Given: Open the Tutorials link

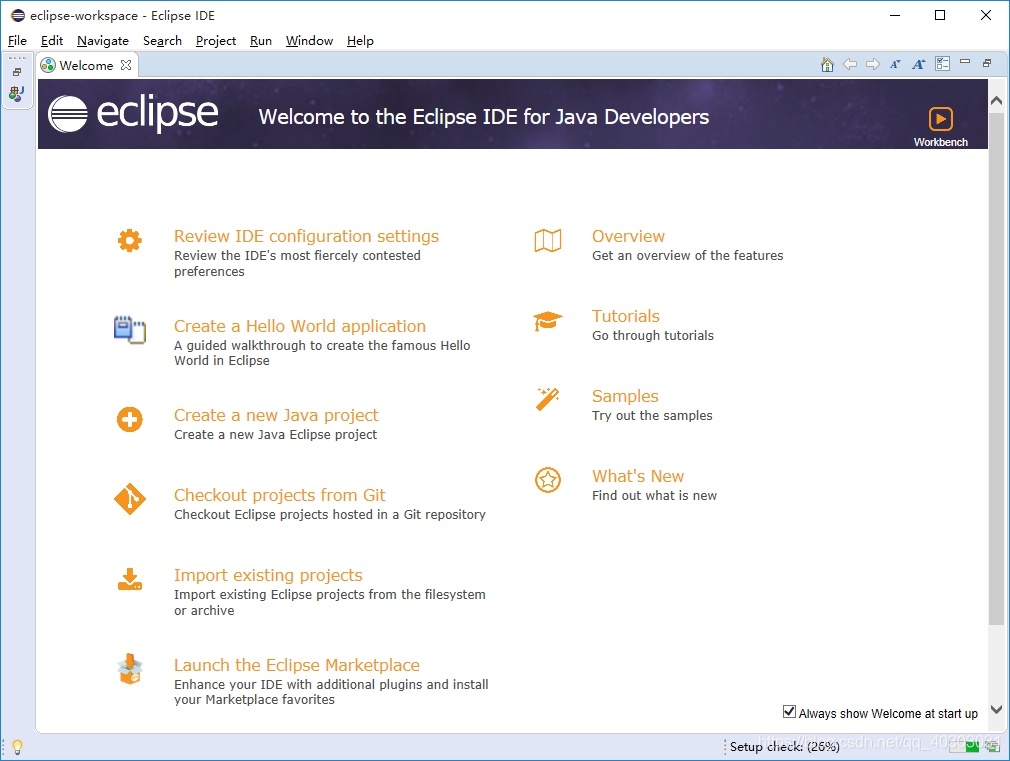Looking at the screenshot, I should [625, 316].
